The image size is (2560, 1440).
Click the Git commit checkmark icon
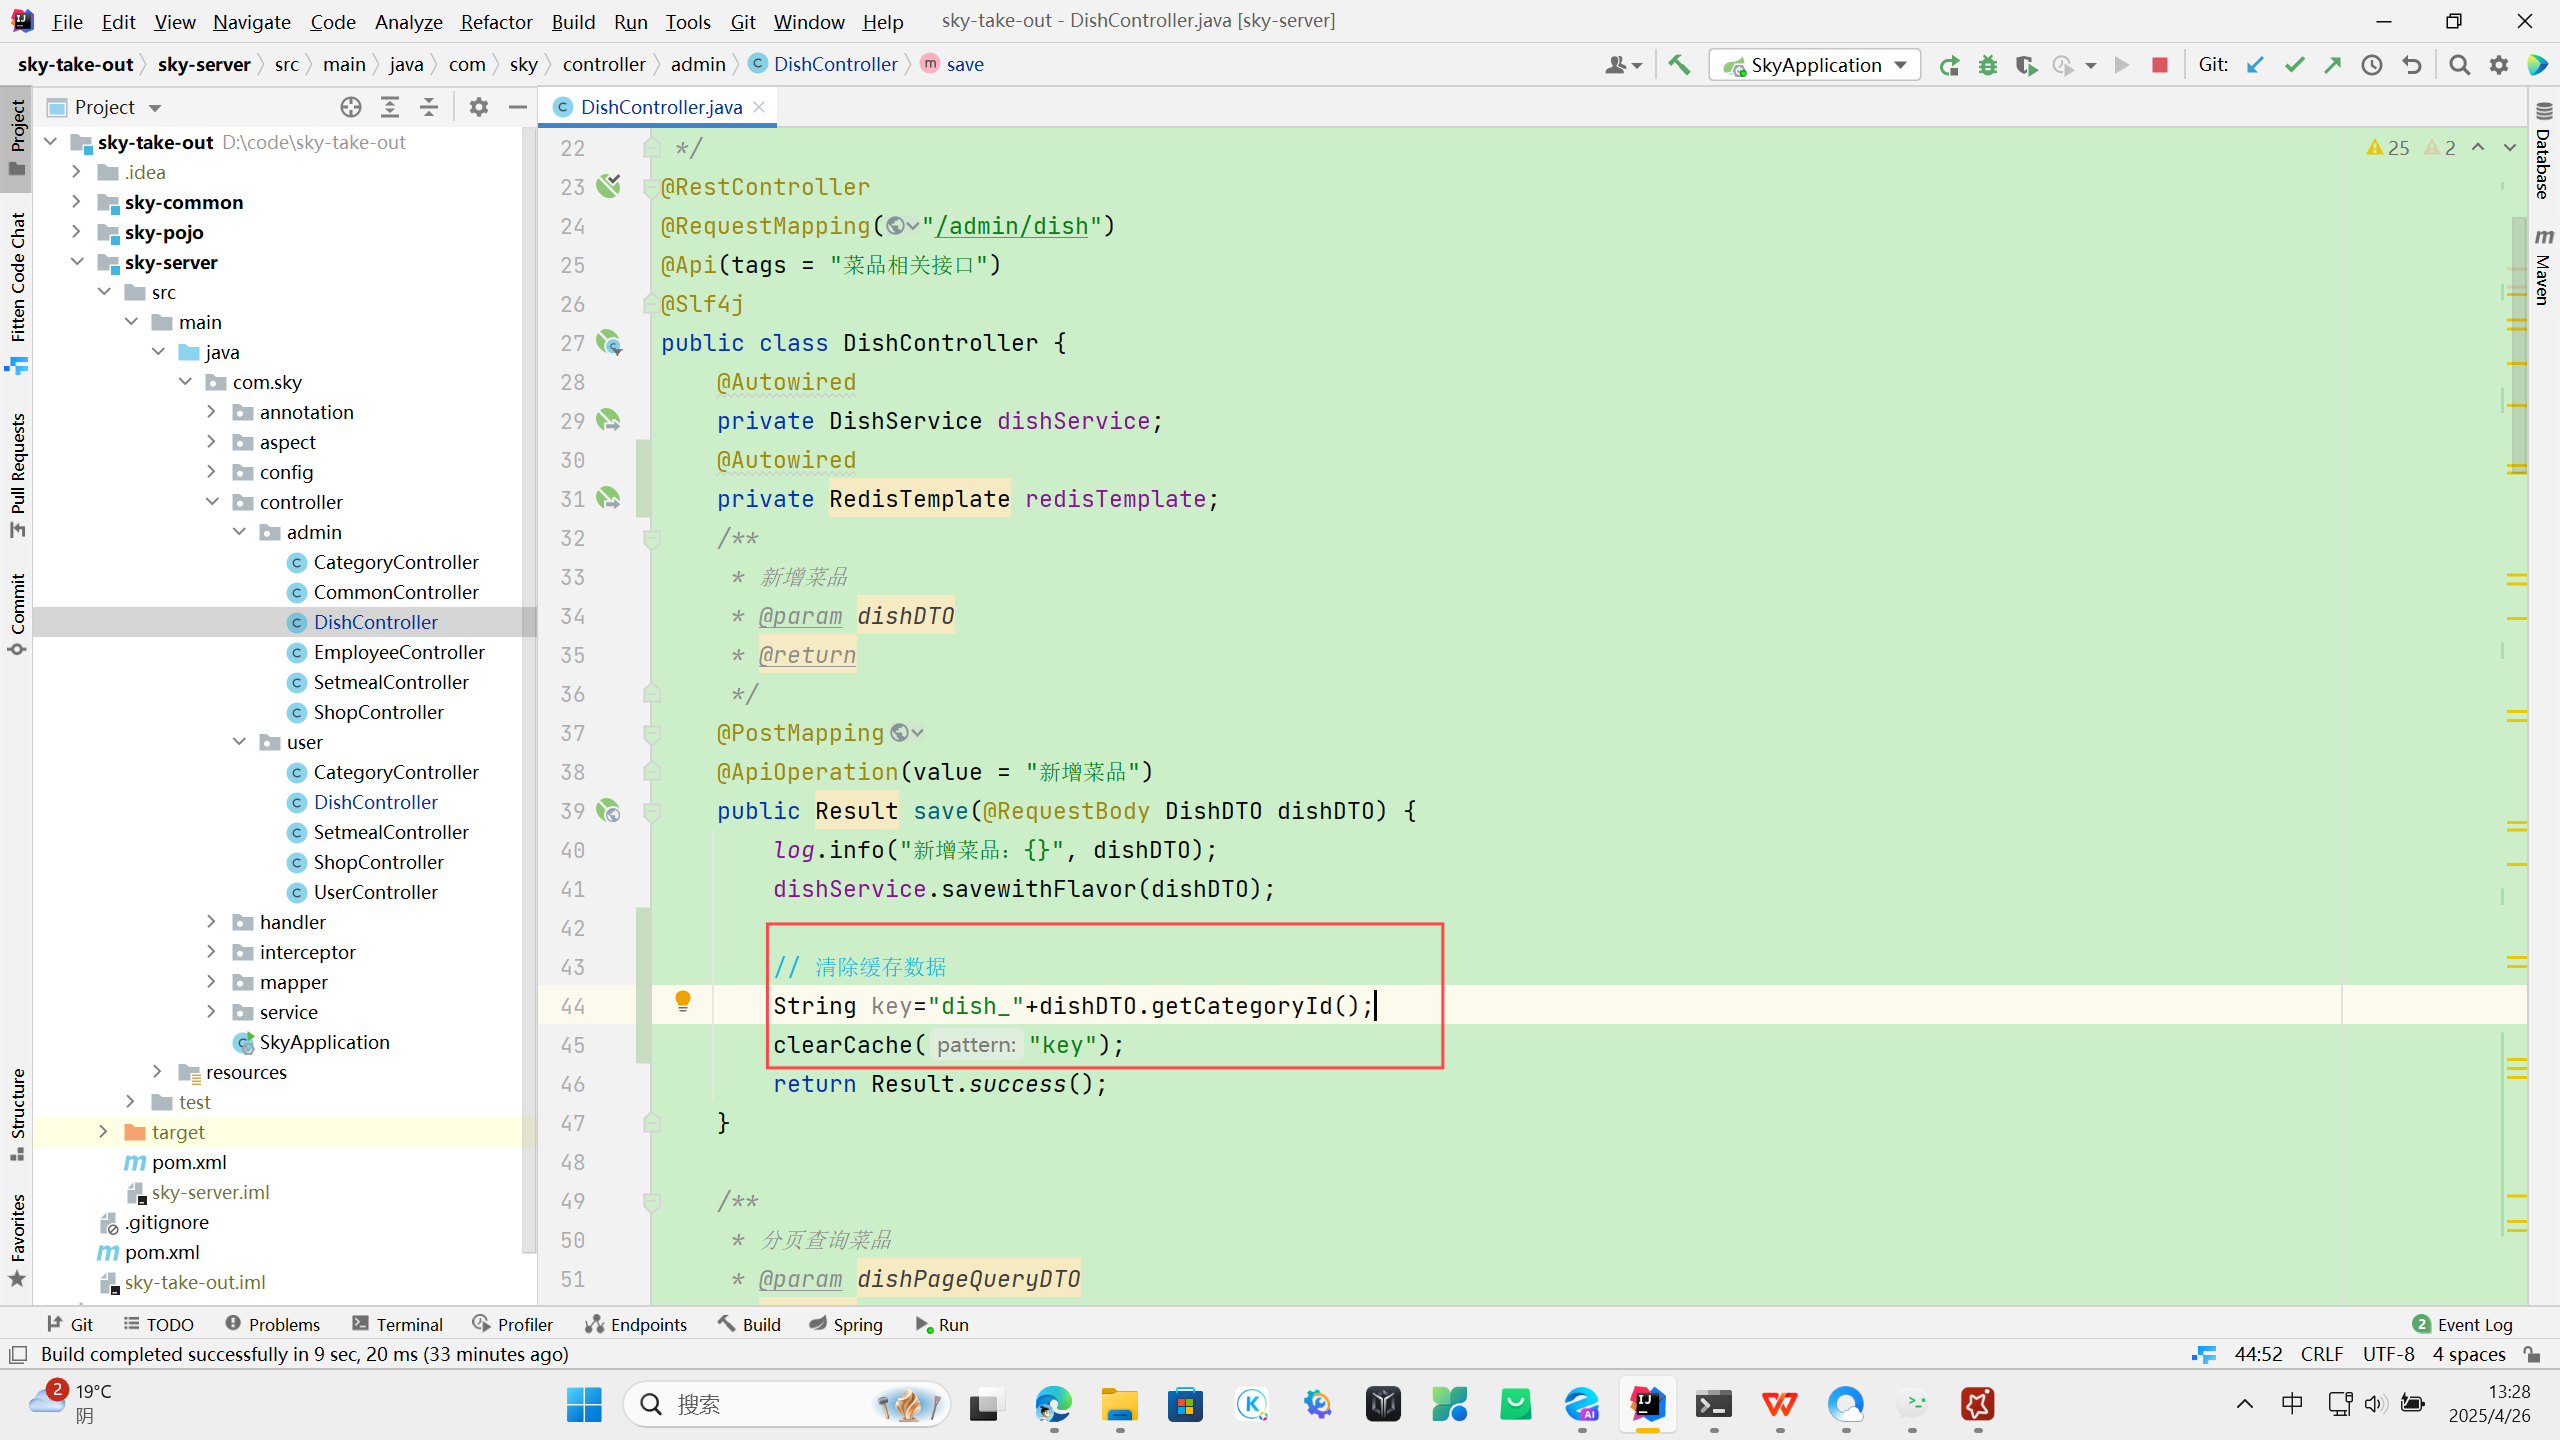[2294, 65]
